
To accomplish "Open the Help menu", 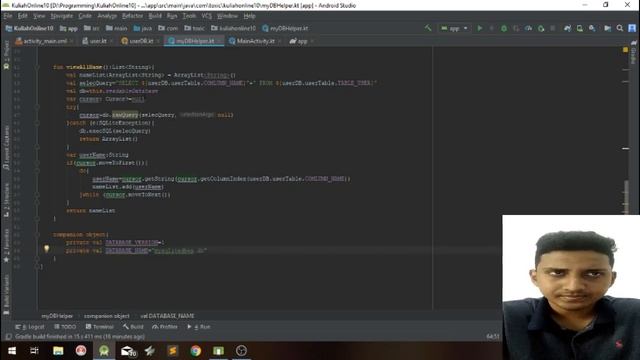I will click(x=249, y=16).
